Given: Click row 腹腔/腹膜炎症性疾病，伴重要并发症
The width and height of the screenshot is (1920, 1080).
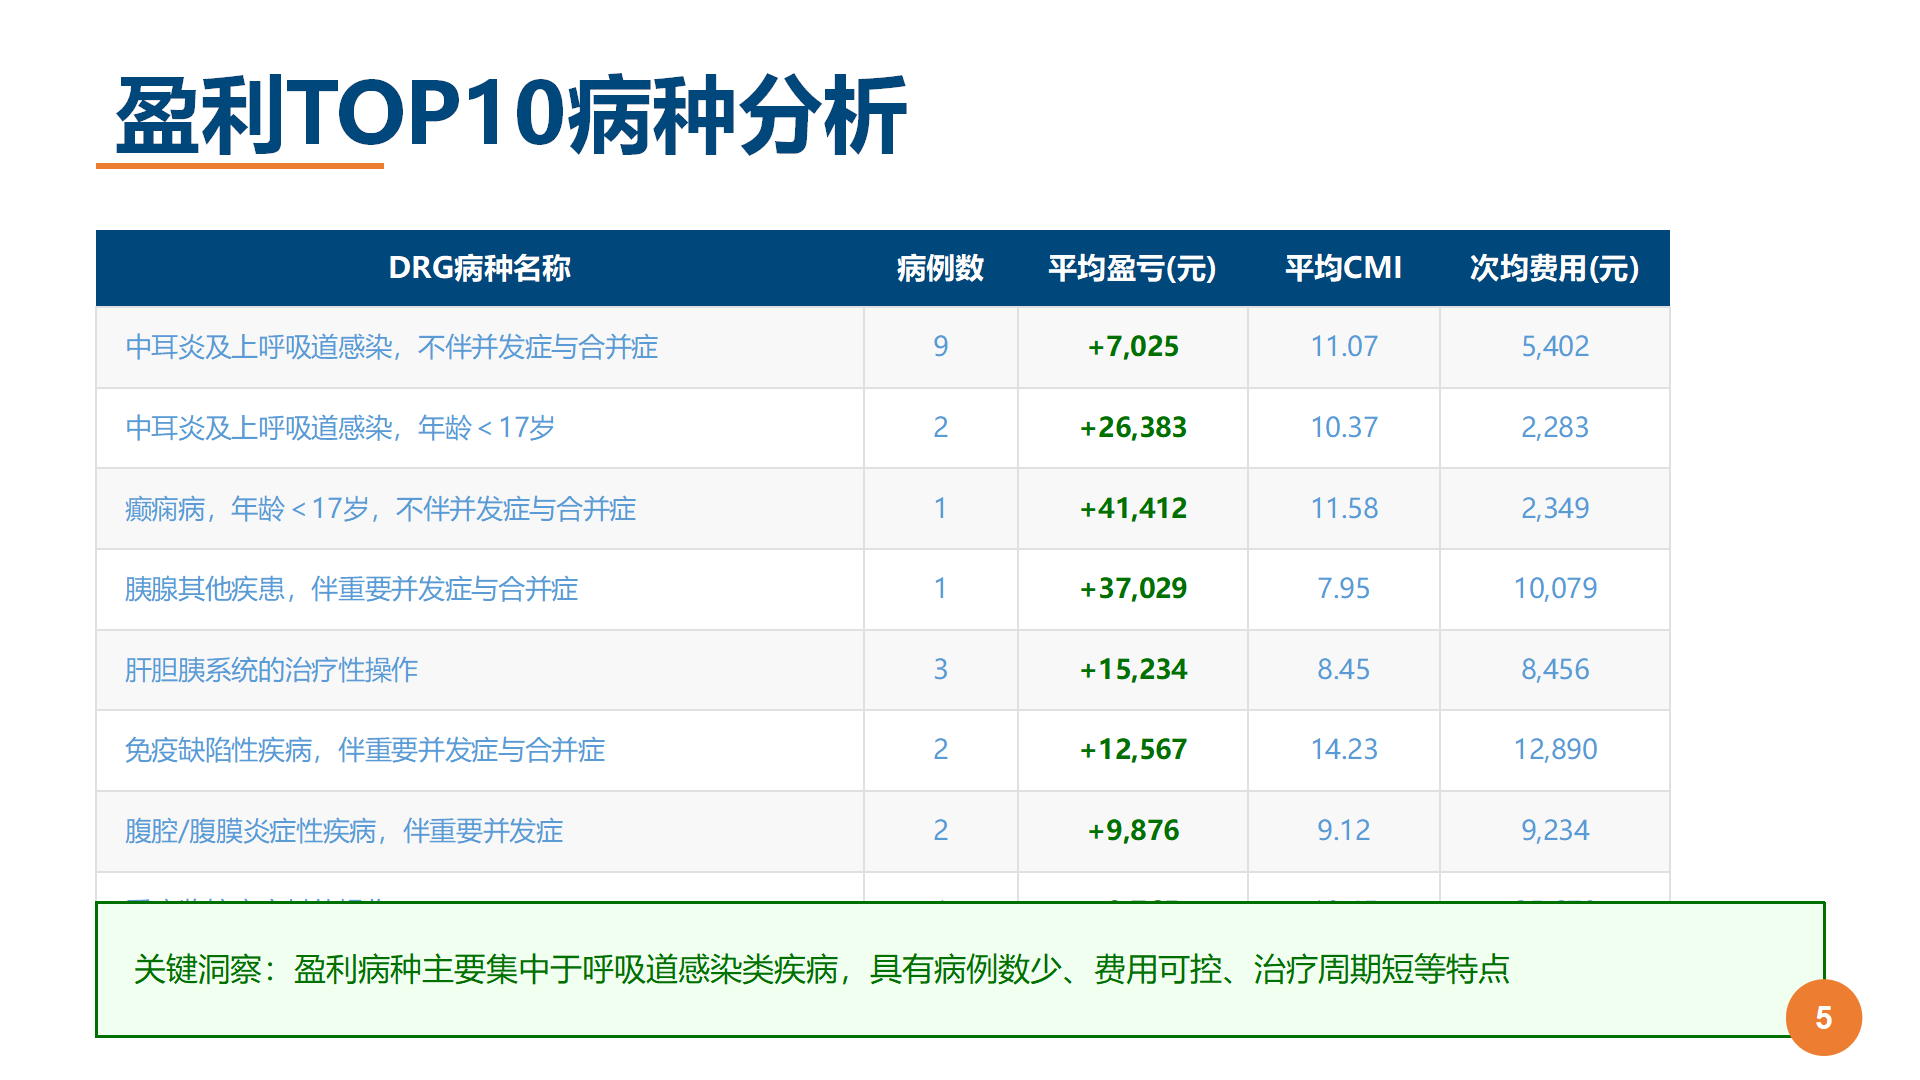Looking at the screenshot, I should coord(883,831).
